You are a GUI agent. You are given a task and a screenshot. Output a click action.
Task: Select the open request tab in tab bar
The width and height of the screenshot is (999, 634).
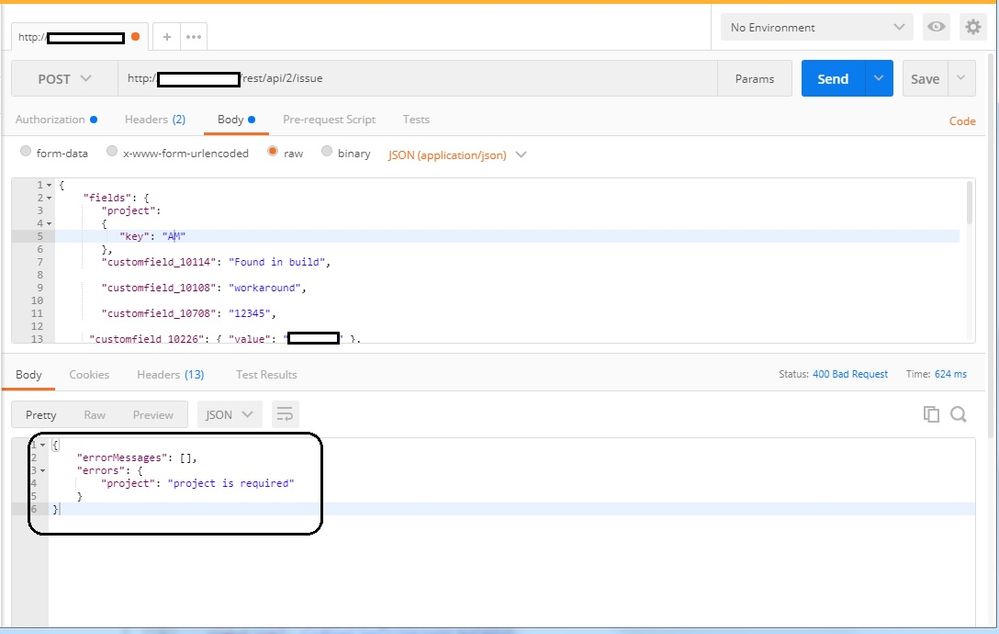tap(80, 37)
